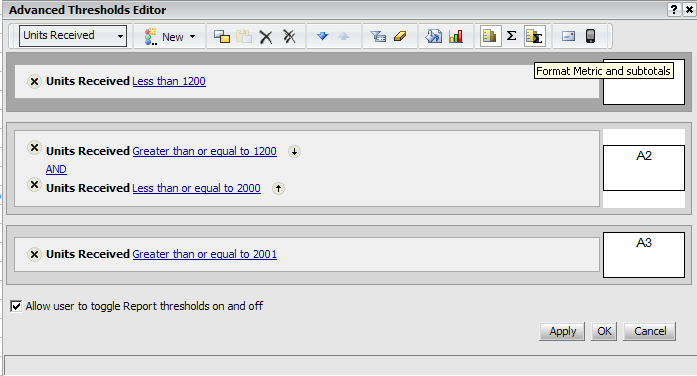Edit the Greater than or equal to 2001 link
This screenshot has height=376, width=697.
coord(204,254)
